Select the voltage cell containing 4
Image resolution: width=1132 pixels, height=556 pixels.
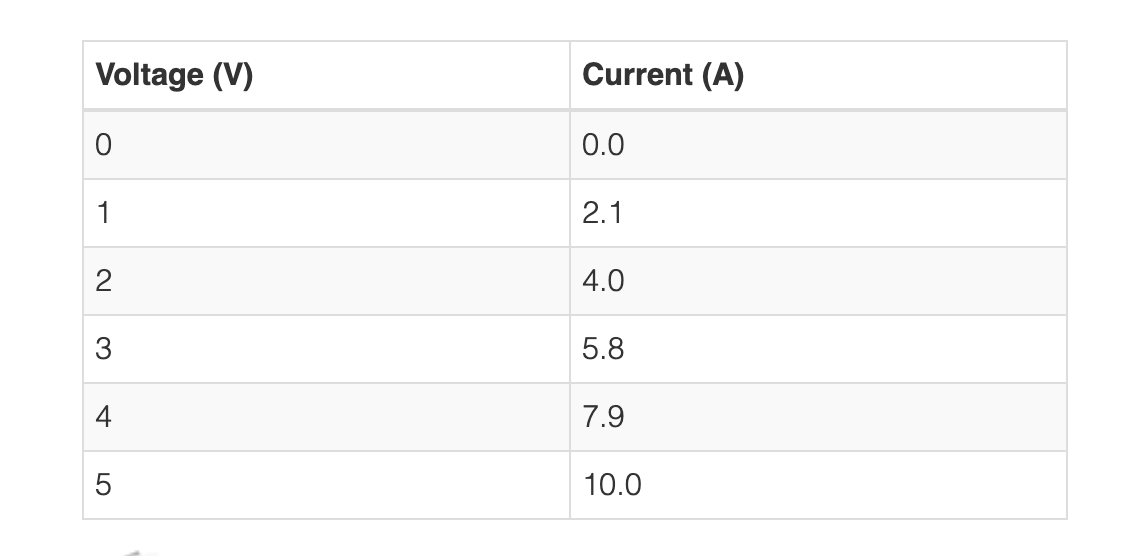click(x=326, y=417)
